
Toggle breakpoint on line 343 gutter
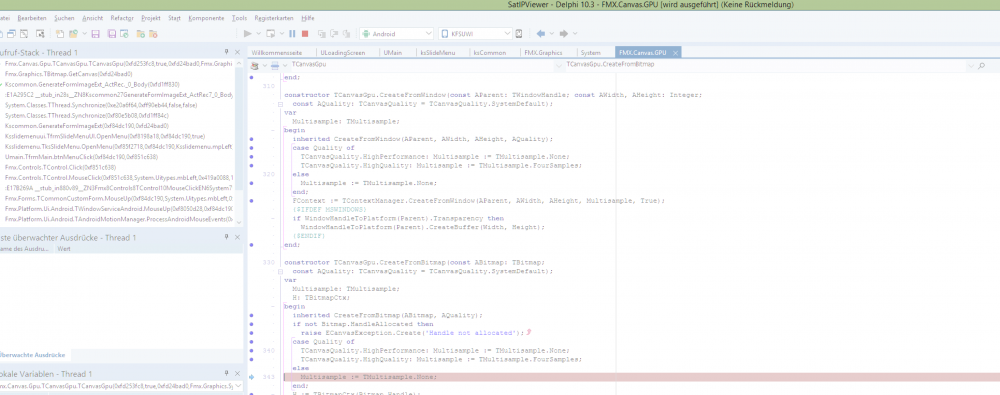point(251,377)
